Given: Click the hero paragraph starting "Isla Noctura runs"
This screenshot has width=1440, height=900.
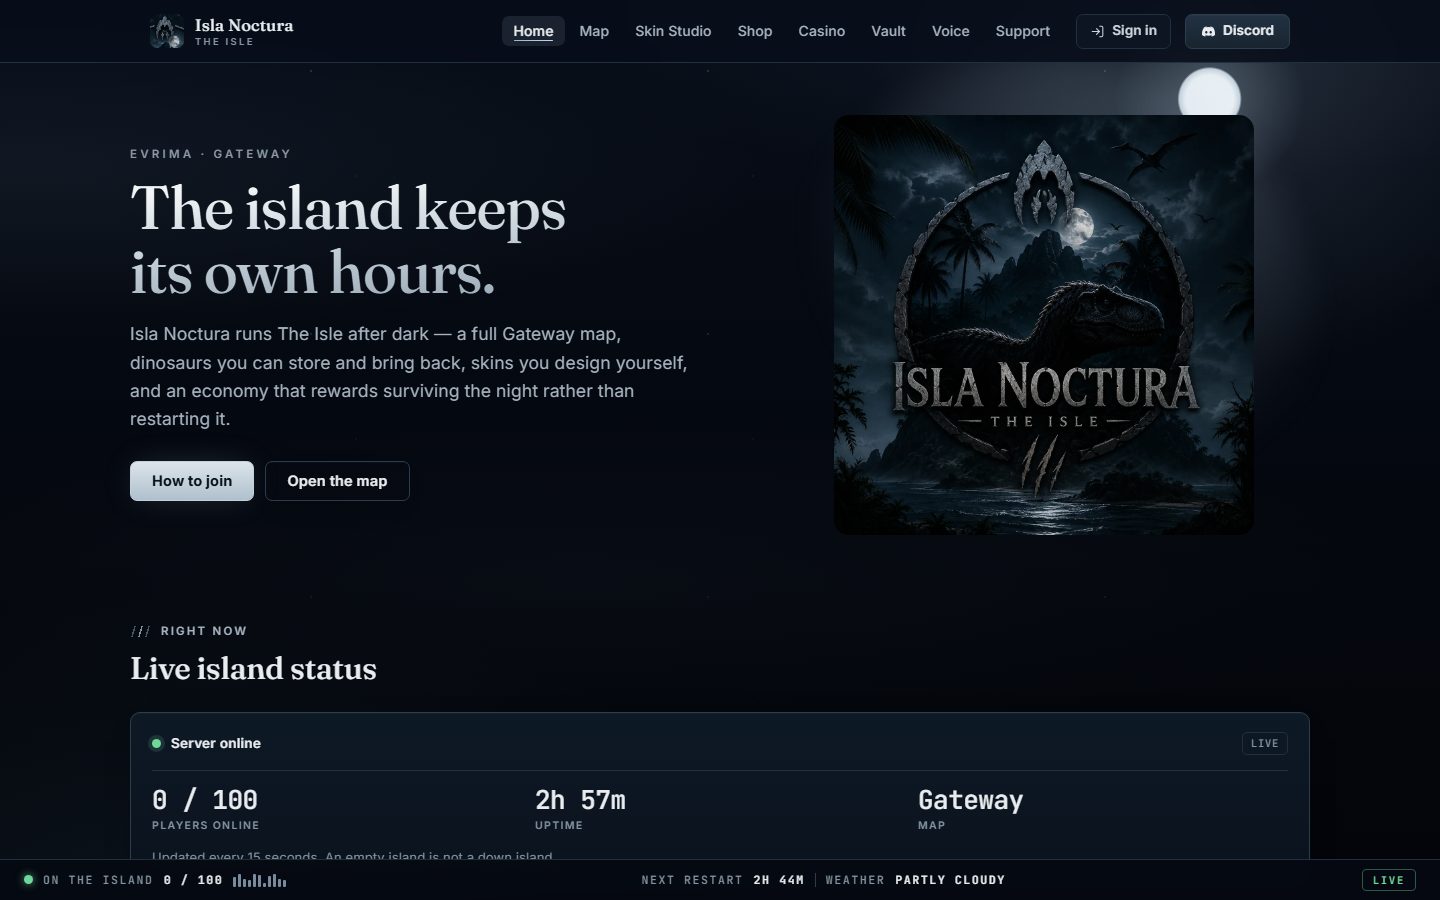Looking at the screenshot, I should [409, 376].
